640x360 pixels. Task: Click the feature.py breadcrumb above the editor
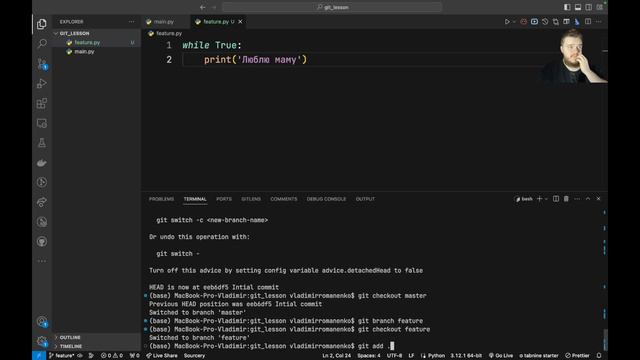click(169, 33)
